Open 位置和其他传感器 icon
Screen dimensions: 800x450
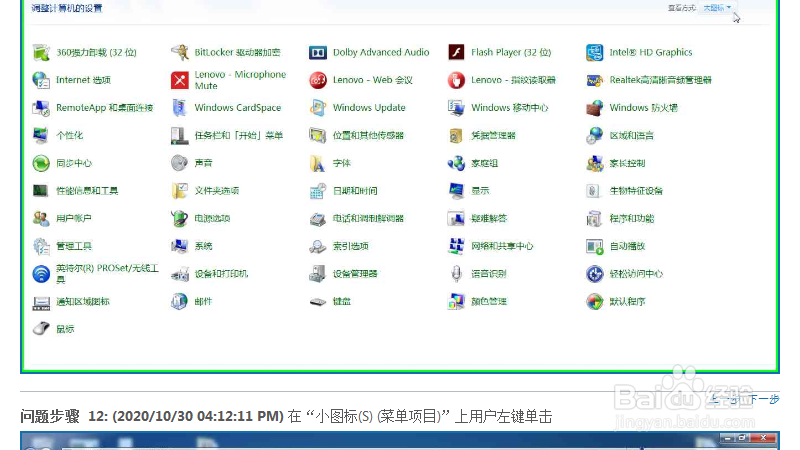(318, 135)
